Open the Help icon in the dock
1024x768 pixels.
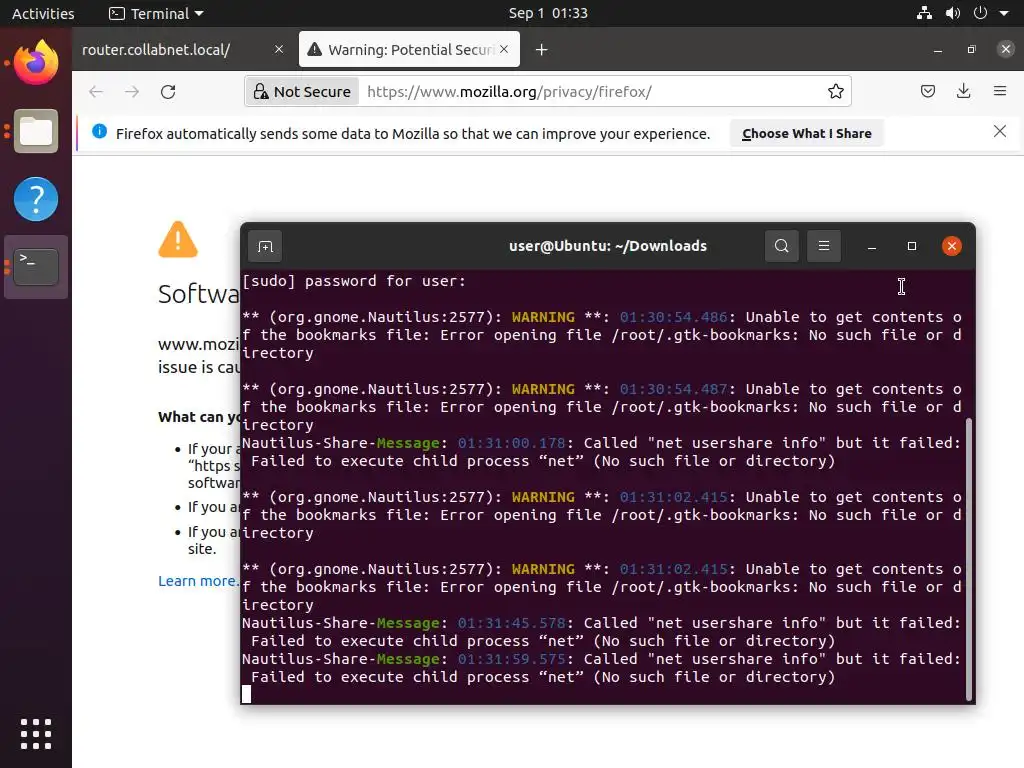(36, 199)
